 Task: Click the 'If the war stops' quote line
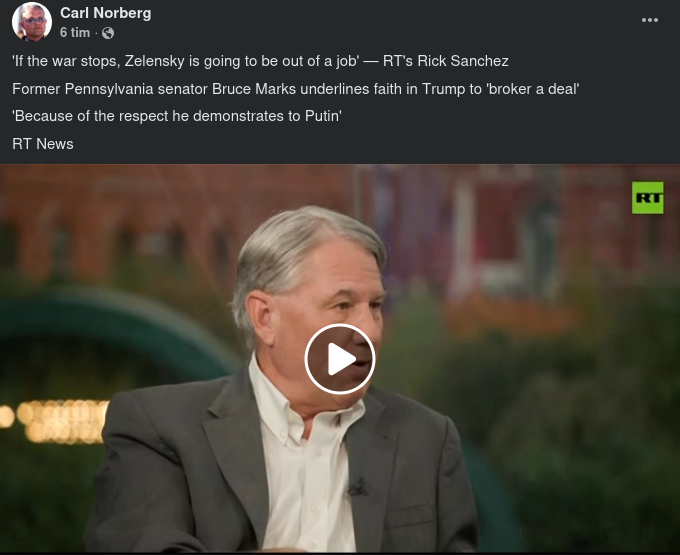tap(260, 61)
